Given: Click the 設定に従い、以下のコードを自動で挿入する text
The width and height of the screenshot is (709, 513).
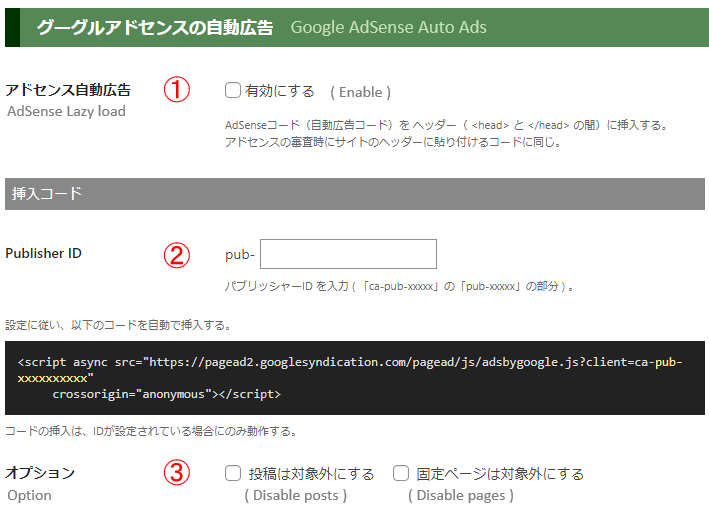Looking at the screenshot, I should [x=118, y=325].
